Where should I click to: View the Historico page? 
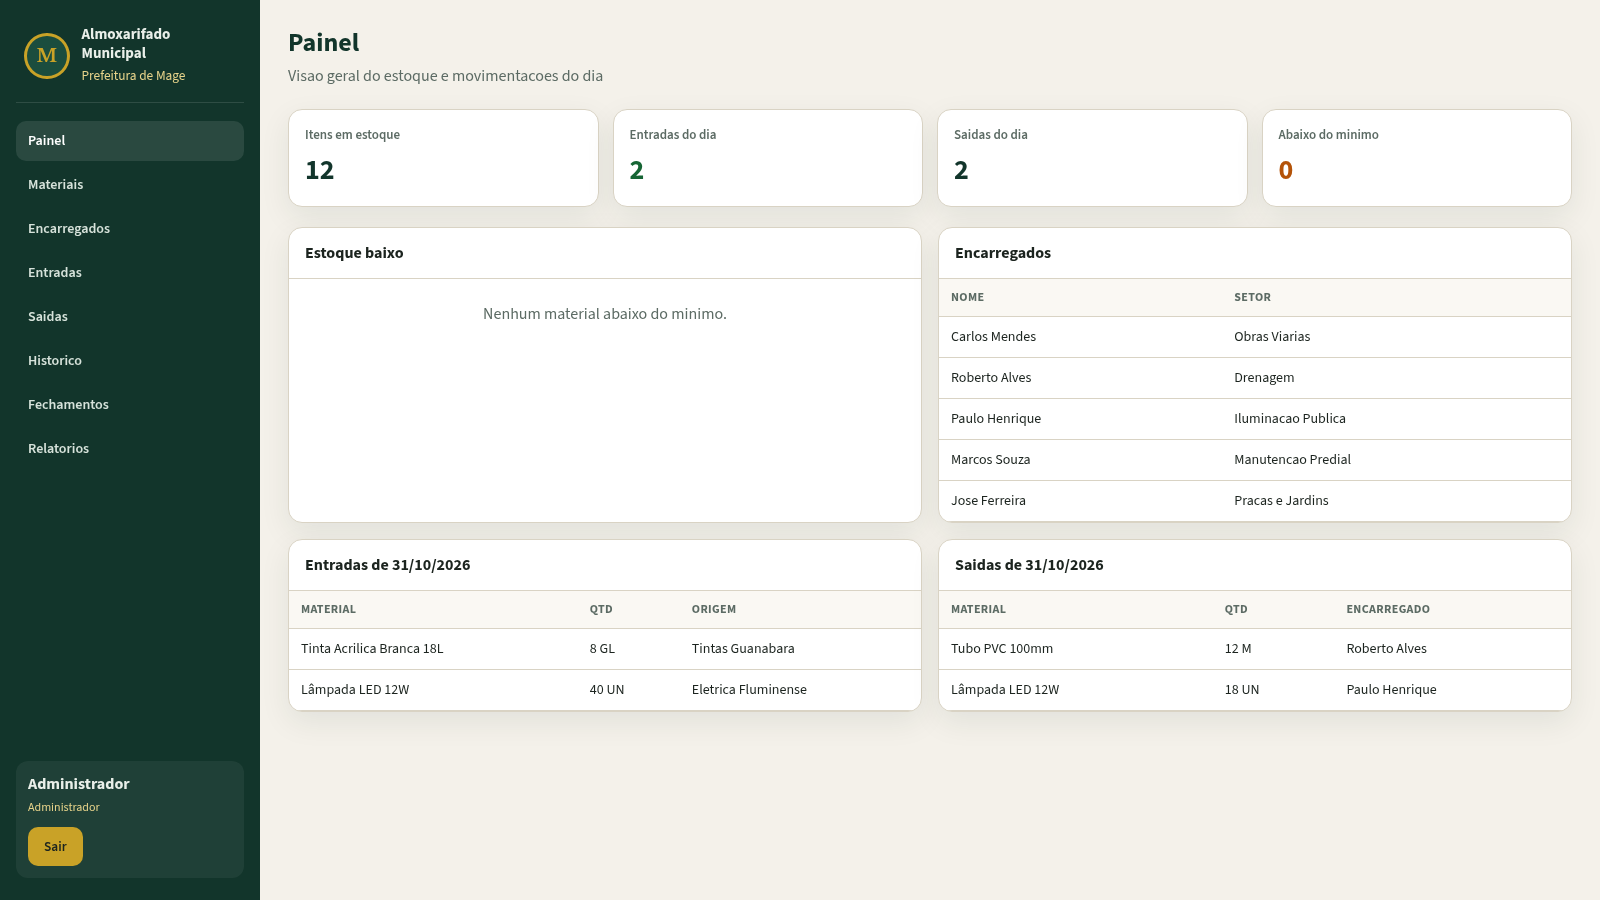130,361
